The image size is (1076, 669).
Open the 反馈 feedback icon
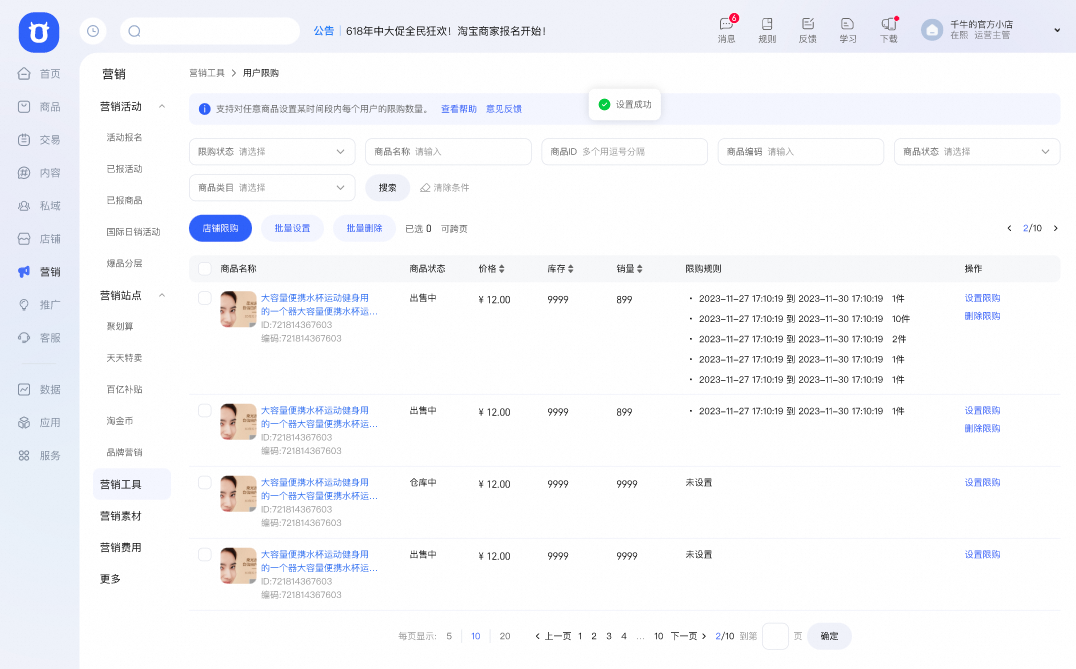[x=807, y=24]
